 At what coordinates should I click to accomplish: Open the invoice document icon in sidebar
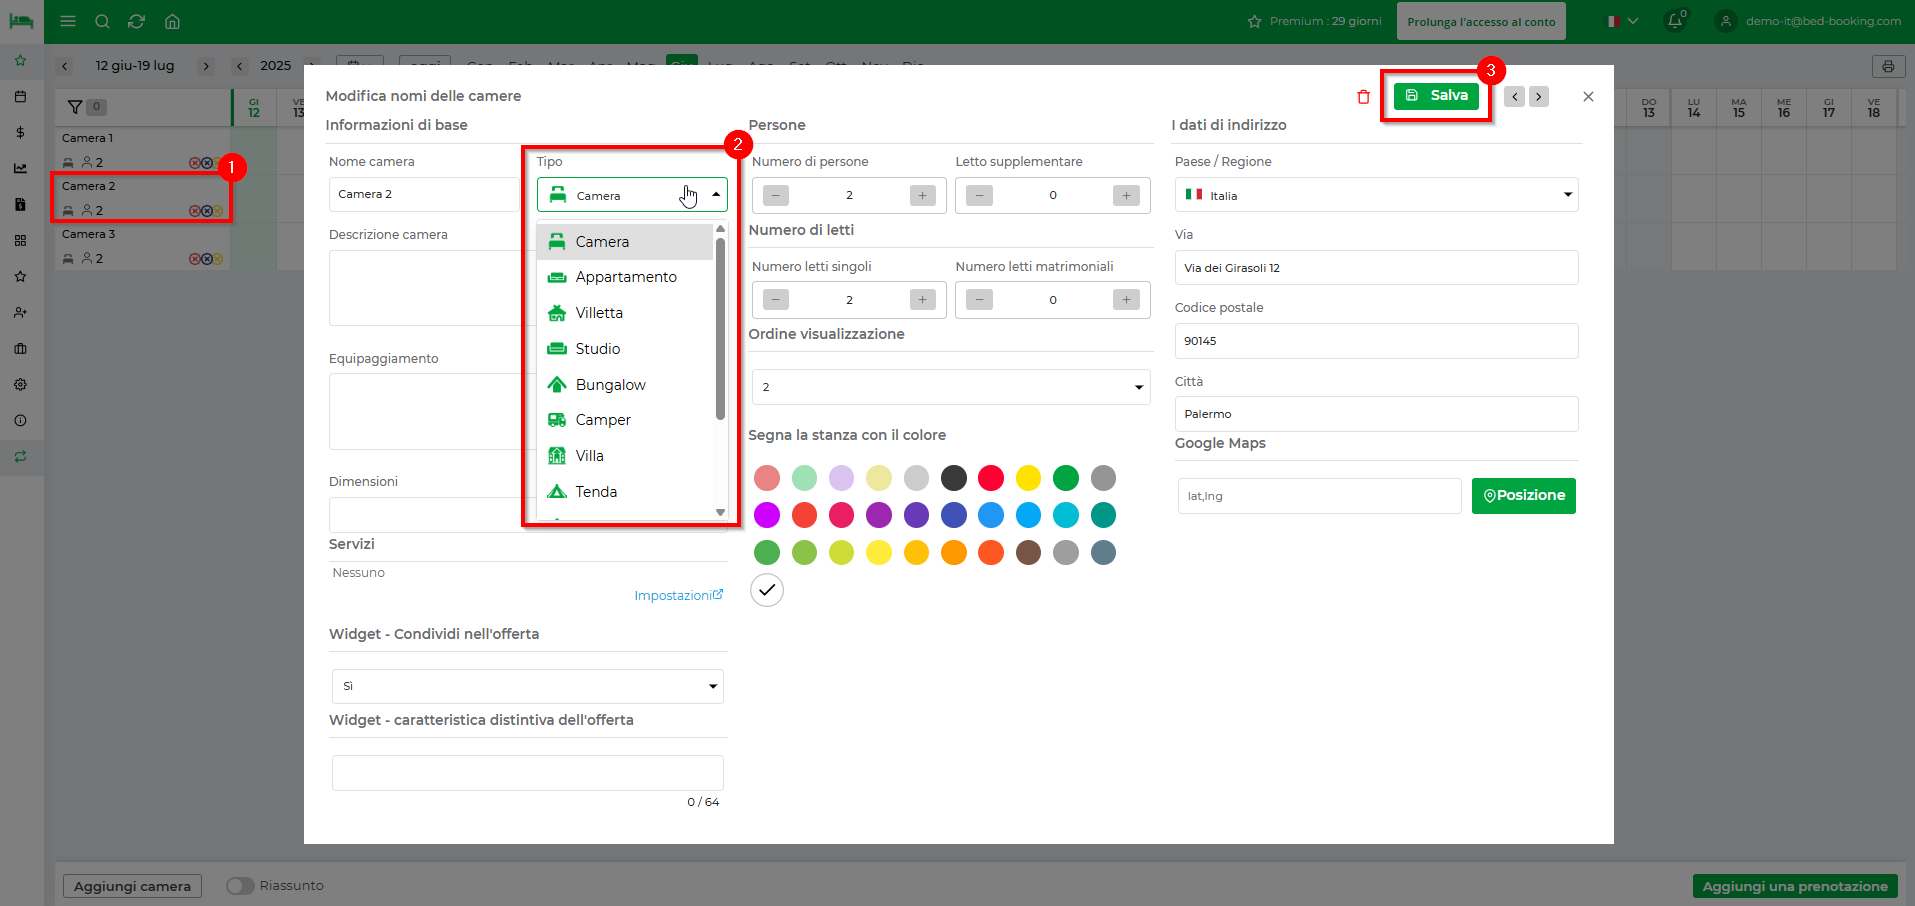pyautogui.click(x=20, y=205)
